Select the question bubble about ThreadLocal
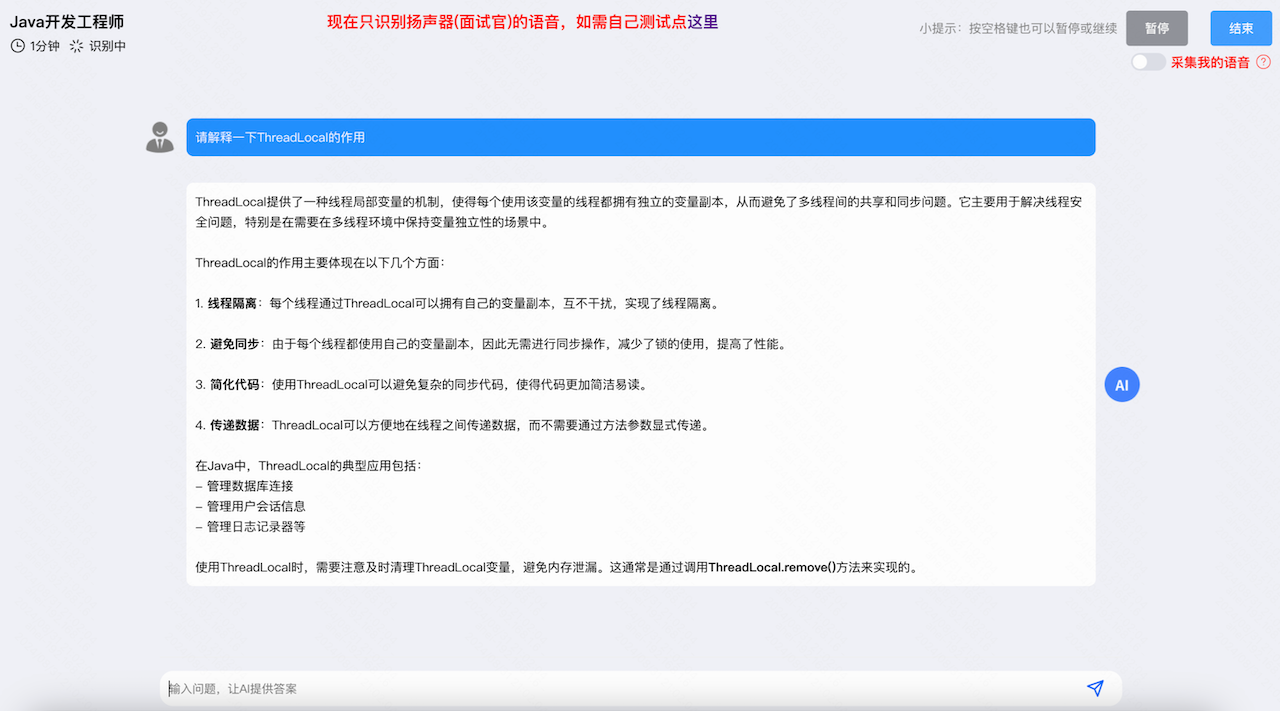Screen dimensions: 1280x711 coord(640,137)
